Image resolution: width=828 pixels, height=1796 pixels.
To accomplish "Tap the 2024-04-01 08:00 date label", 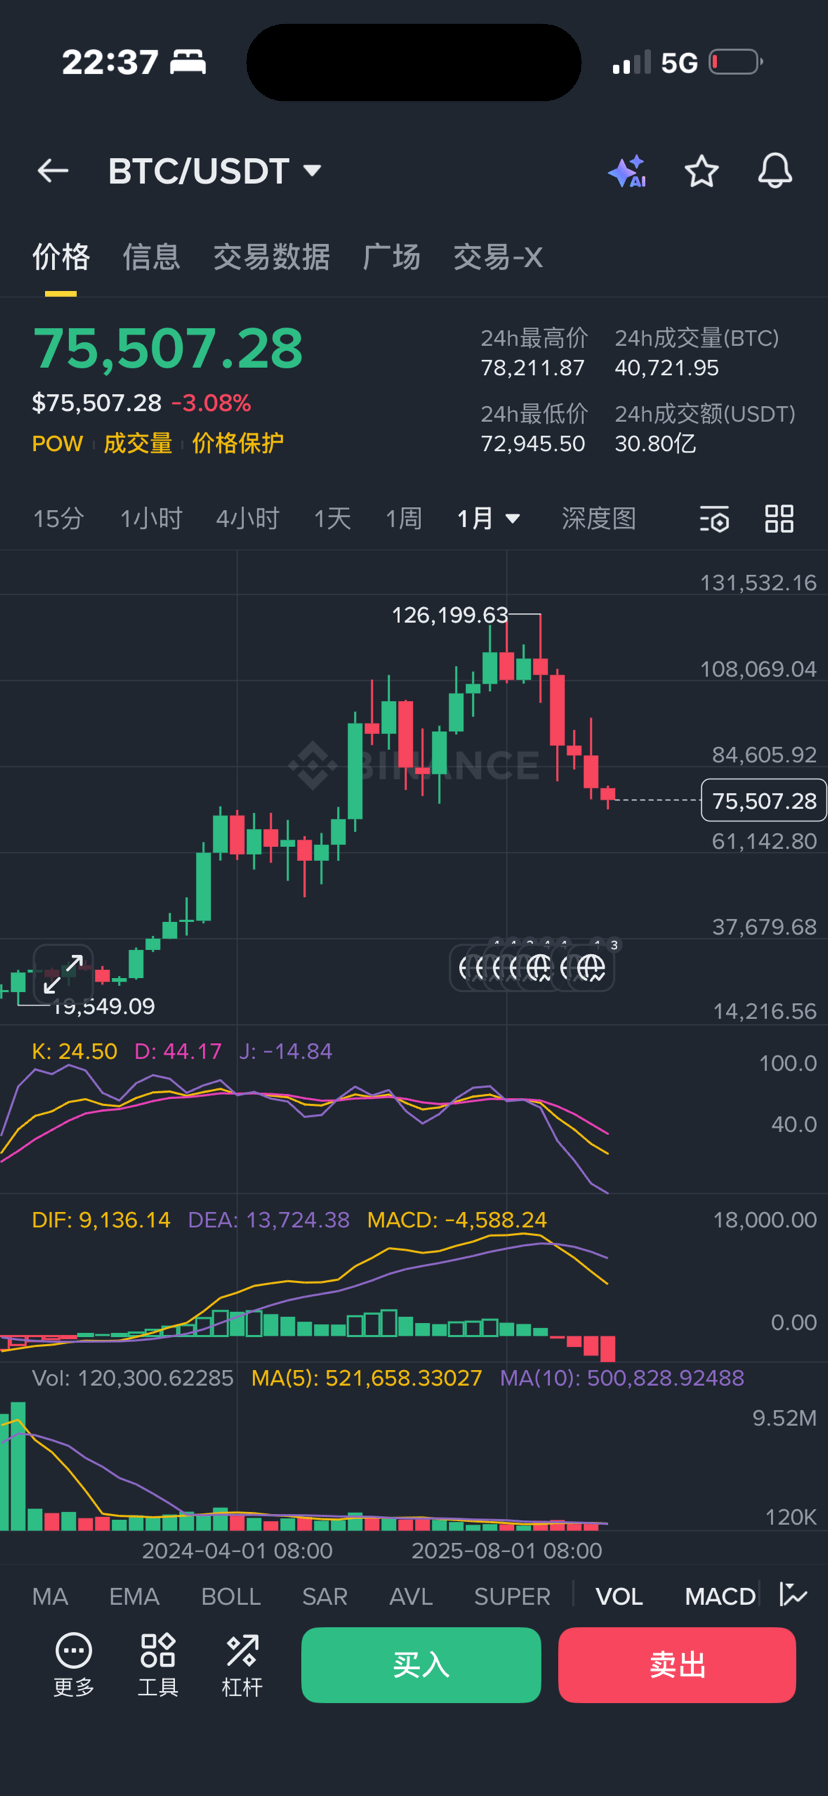I will (x=237, y=1551).
